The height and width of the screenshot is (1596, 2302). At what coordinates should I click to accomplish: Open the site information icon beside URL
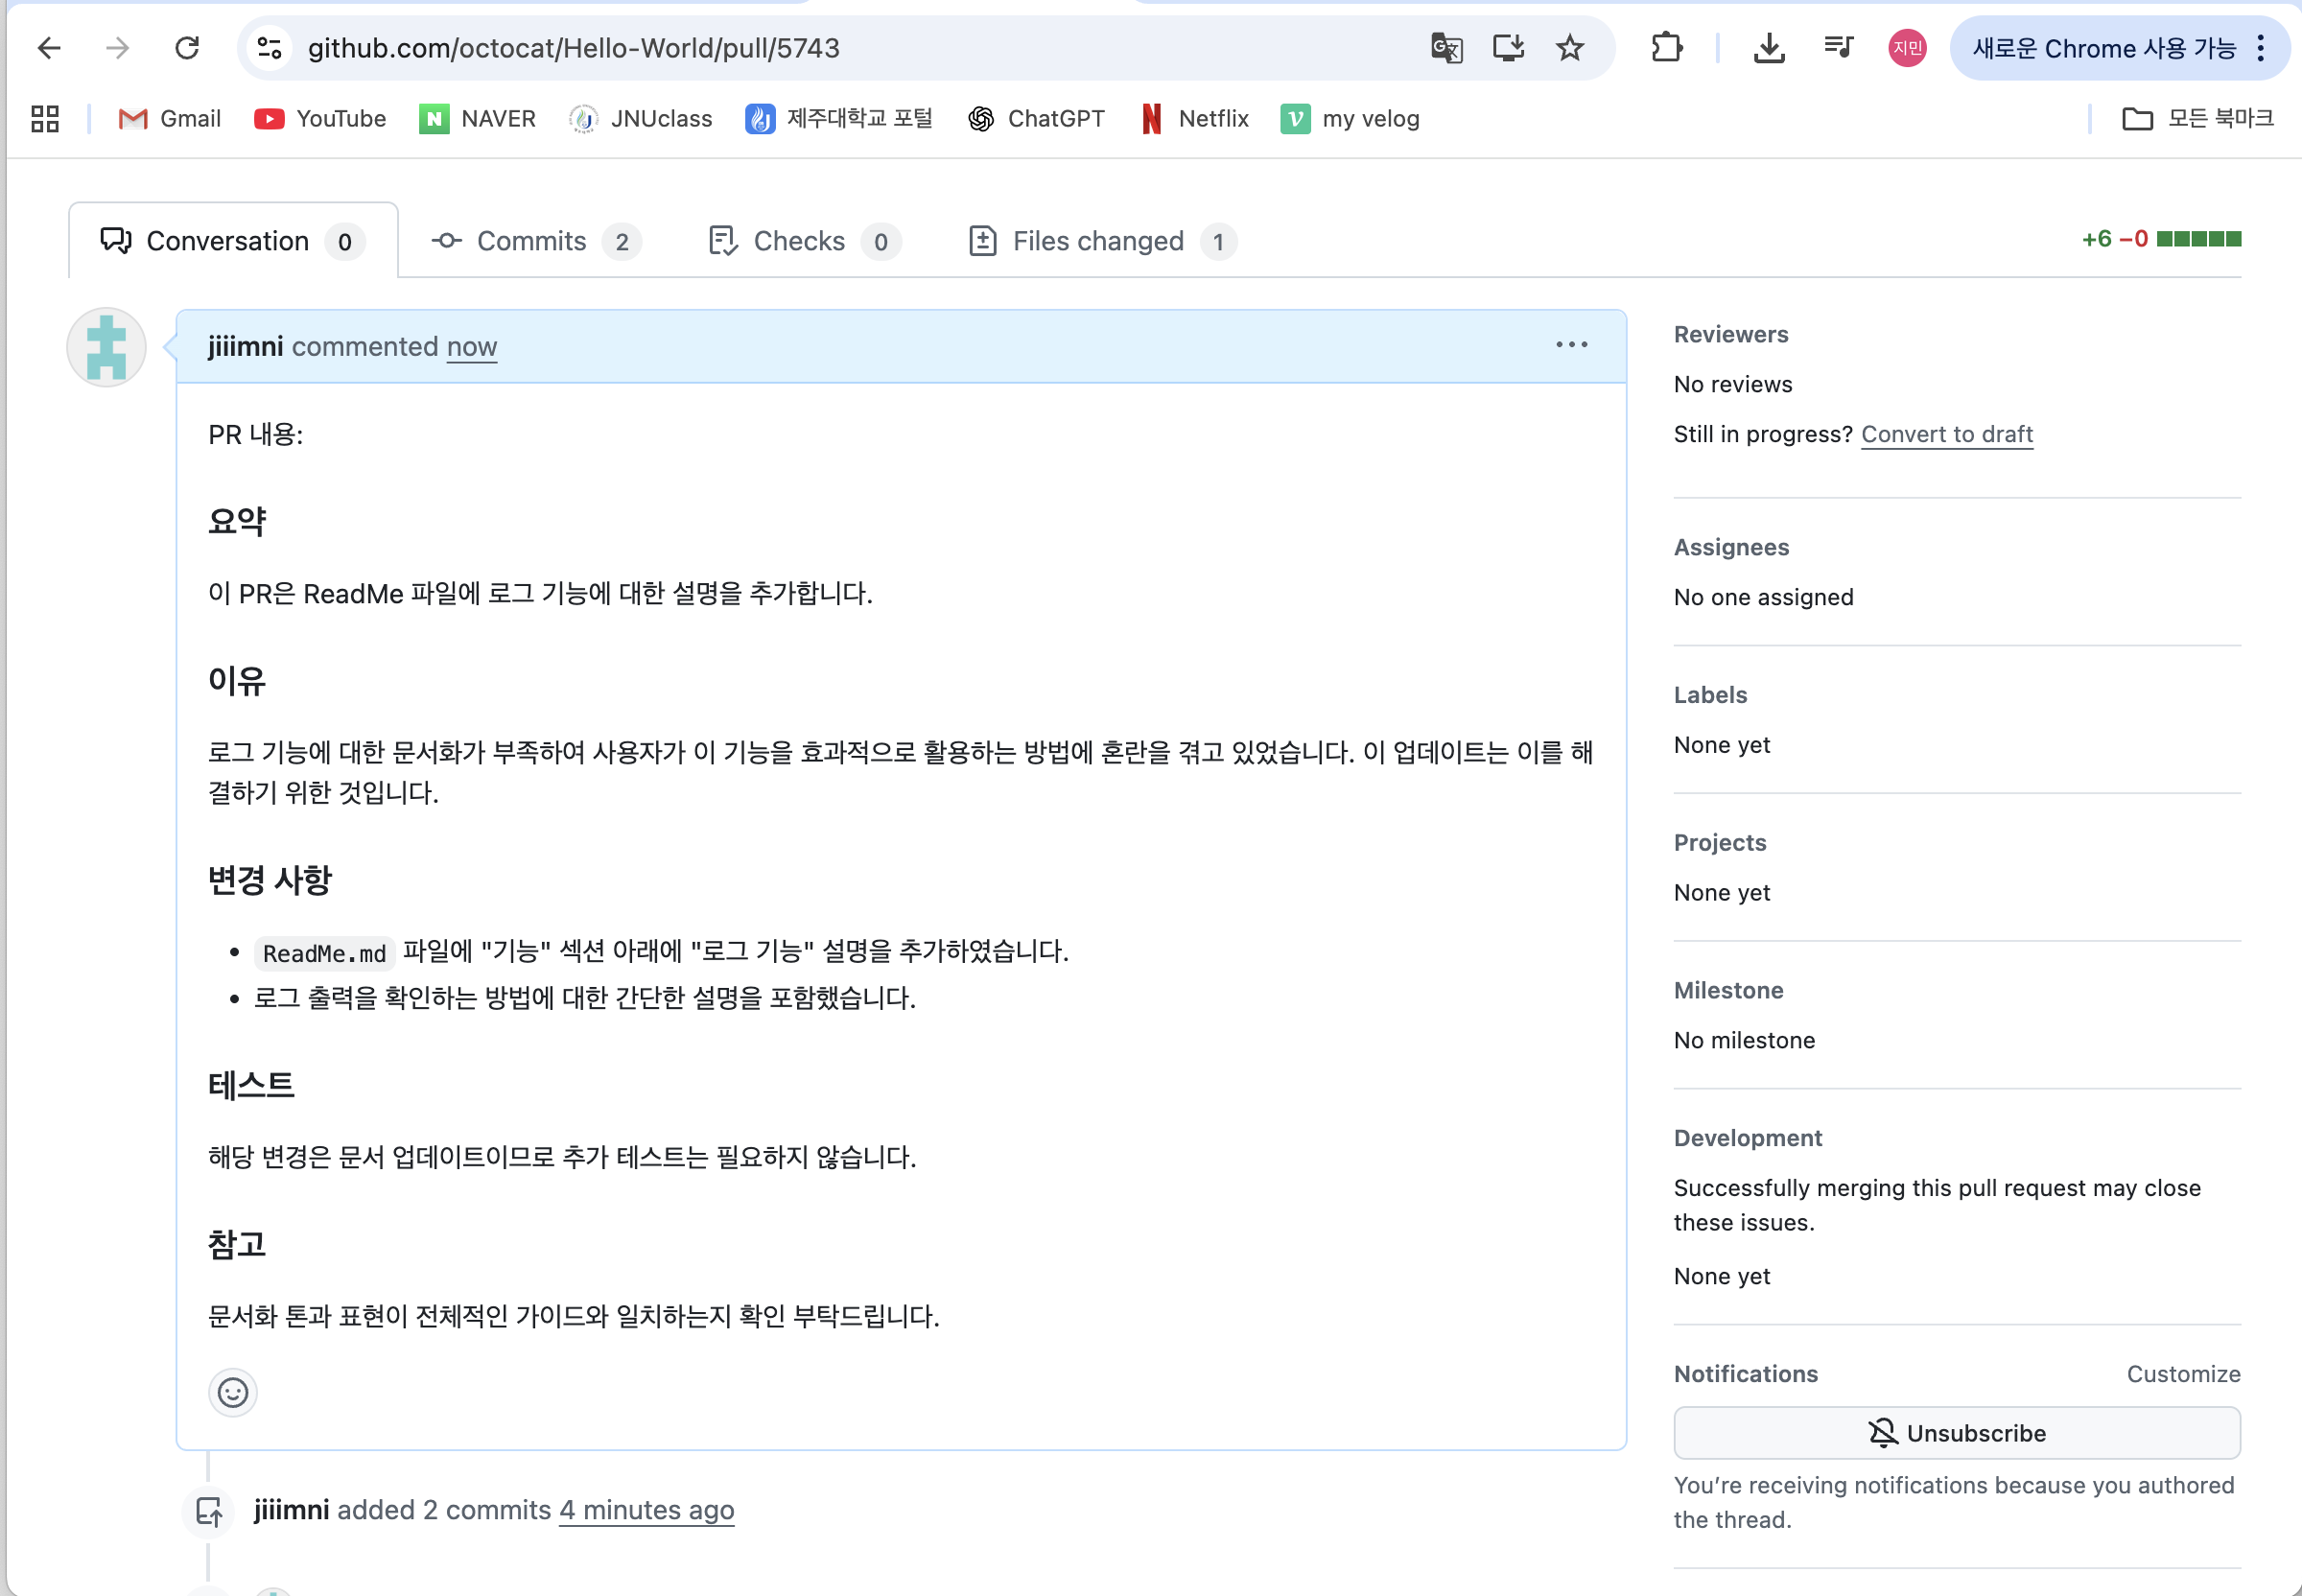coord(269,48)
